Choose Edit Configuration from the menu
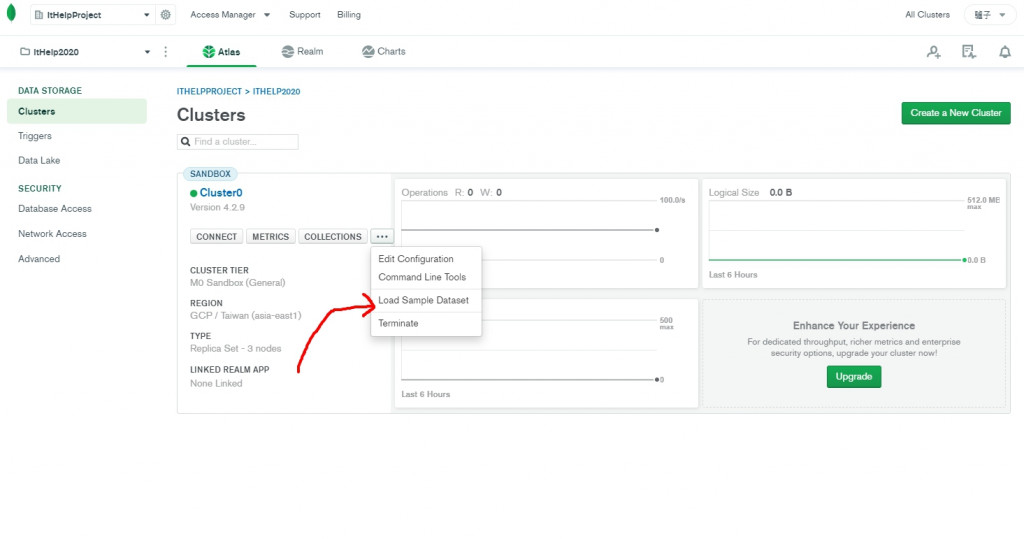Screen dimensions: 1024x539 tap(415, 259)
